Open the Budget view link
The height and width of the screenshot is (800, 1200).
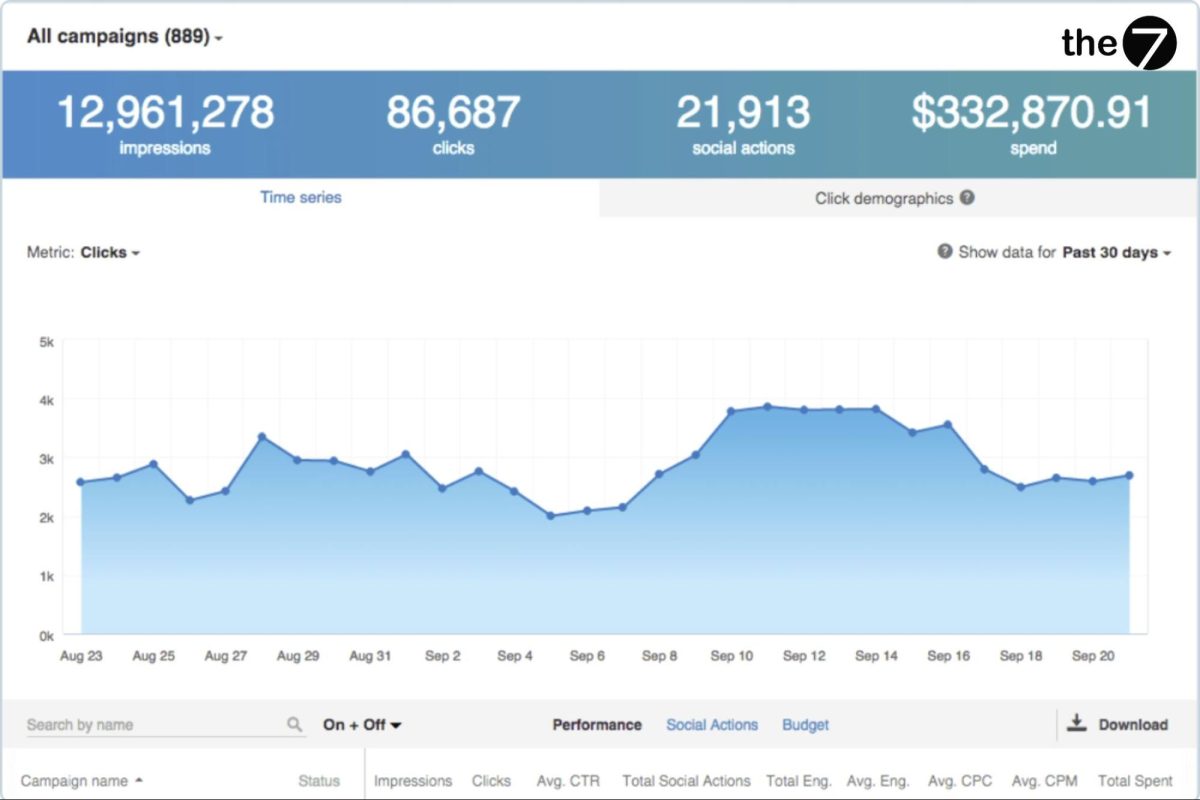805,725
